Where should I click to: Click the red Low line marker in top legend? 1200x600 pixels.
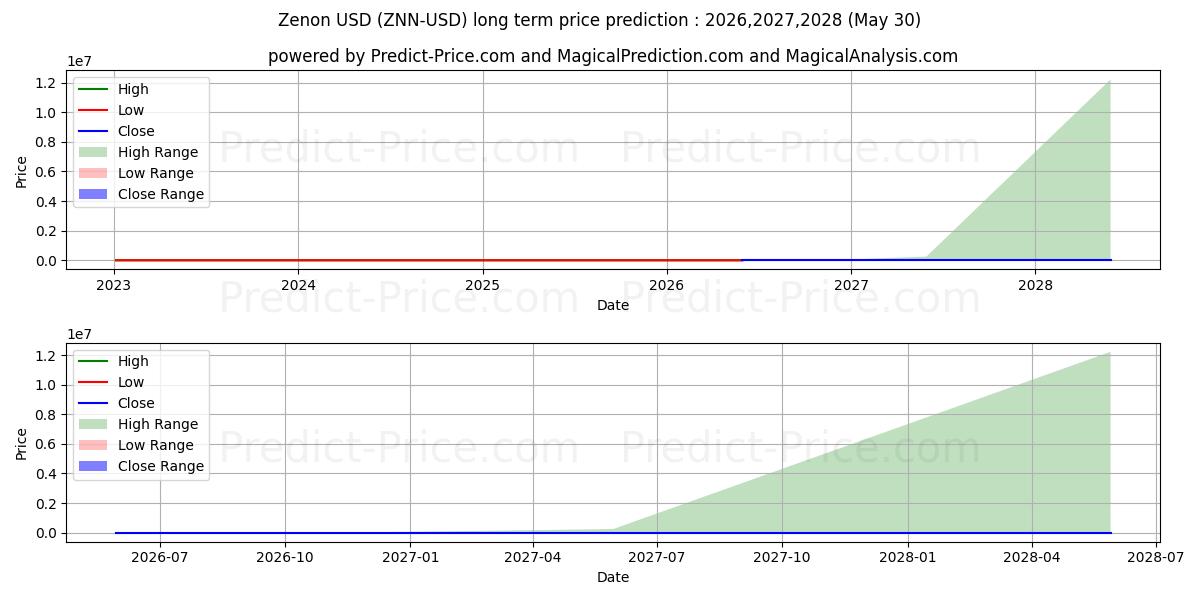[x=93, y=110]
